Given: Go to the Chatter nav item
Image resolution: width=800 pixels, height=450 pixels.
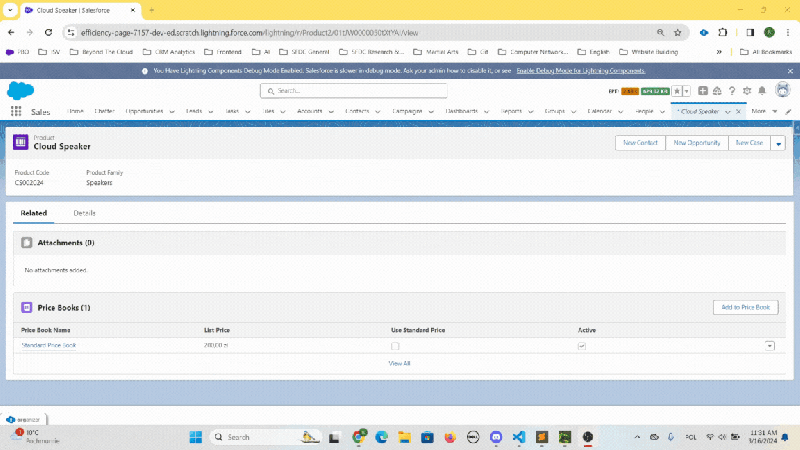Looking at the screenshot, I should tap(104, 111).
